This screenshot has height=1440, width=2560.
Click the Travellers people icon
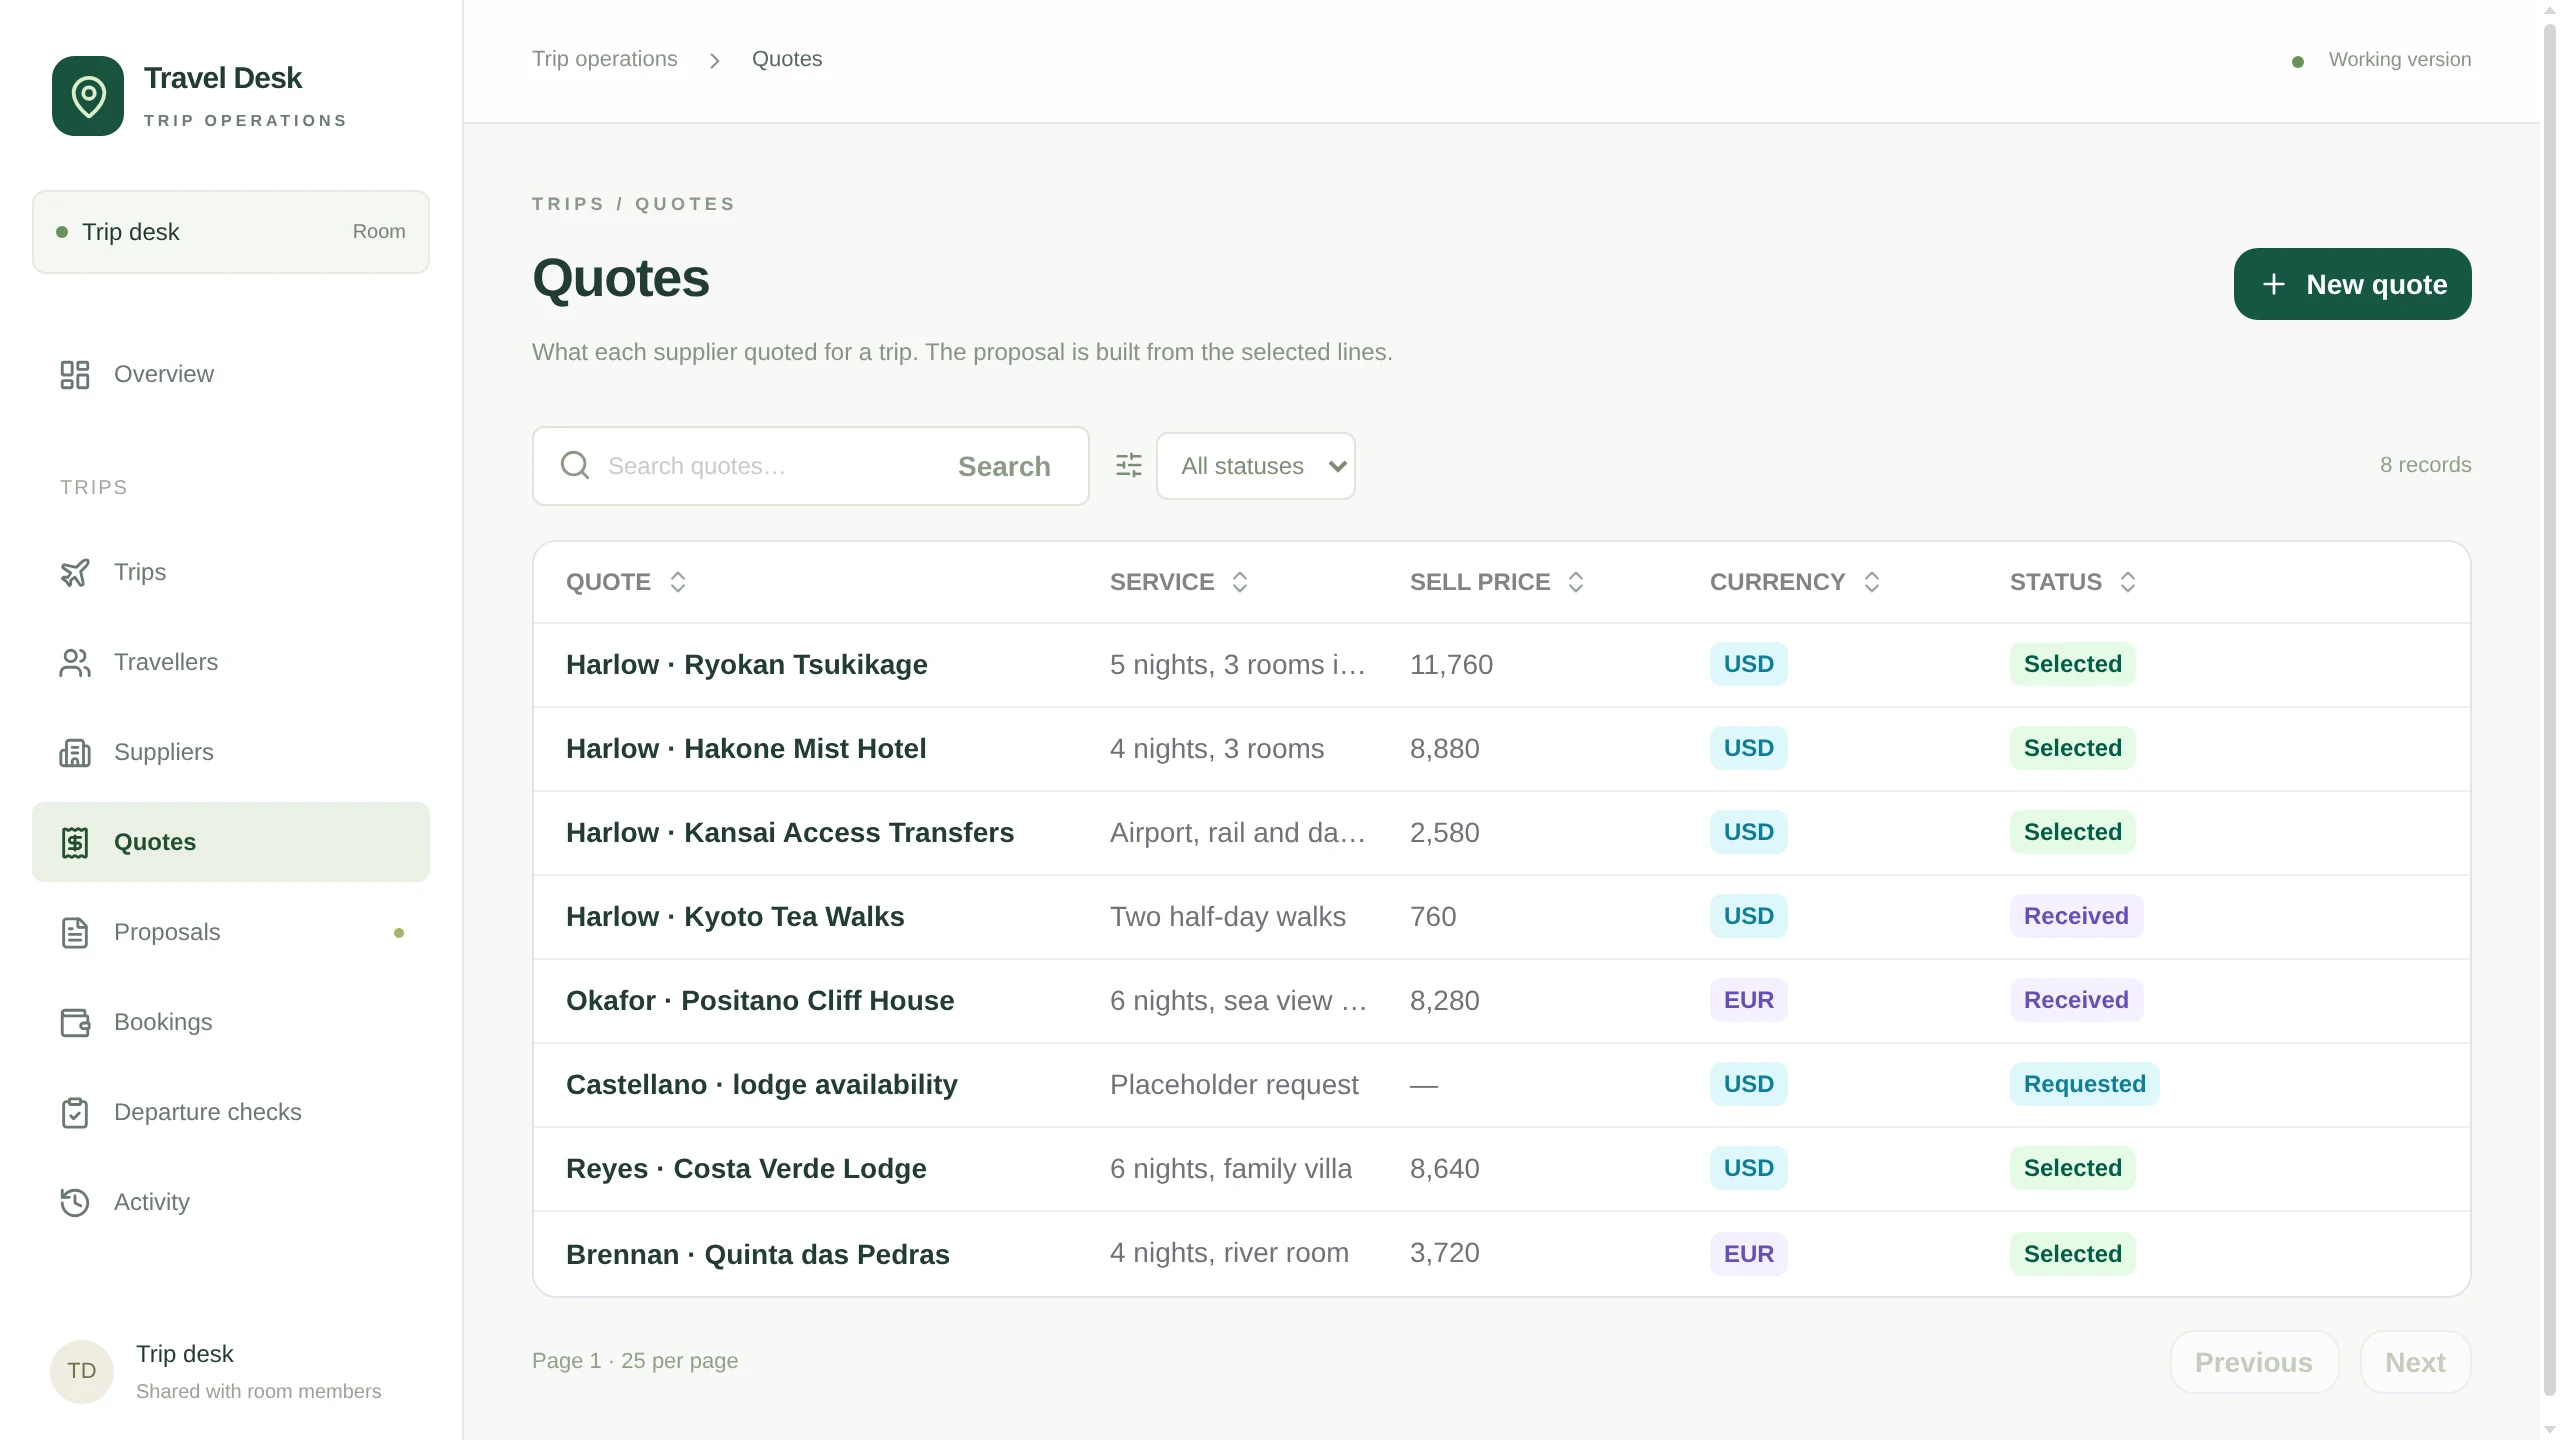tap(75, 662)
